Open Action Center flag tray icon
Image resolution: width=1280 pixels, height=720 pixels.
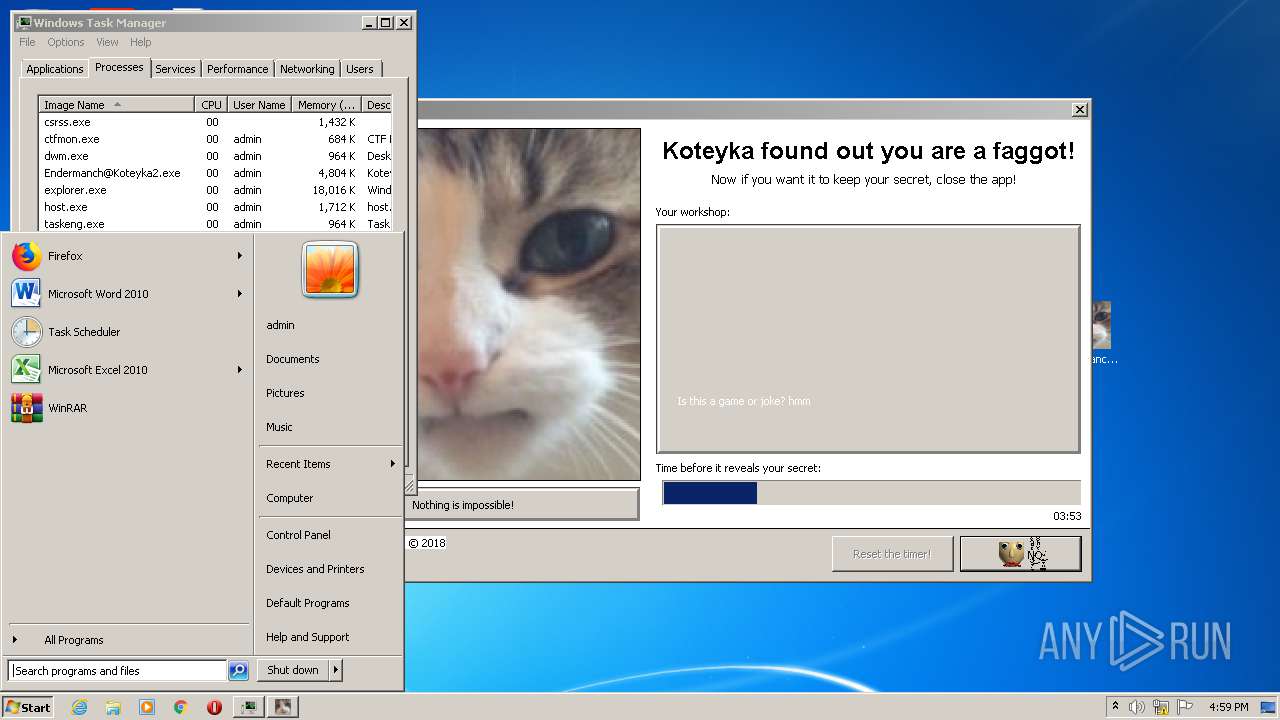pyautogui.click(x=1185, y=707)
